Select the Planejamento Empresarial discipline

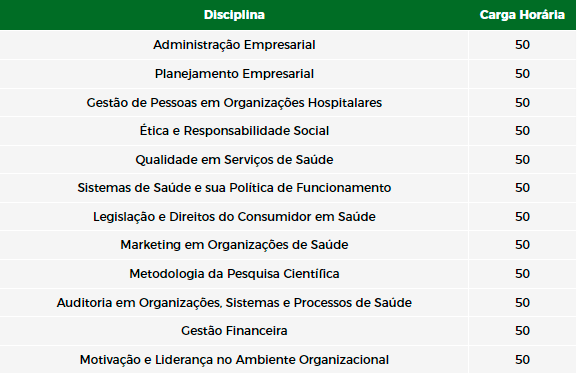(234, 74)
